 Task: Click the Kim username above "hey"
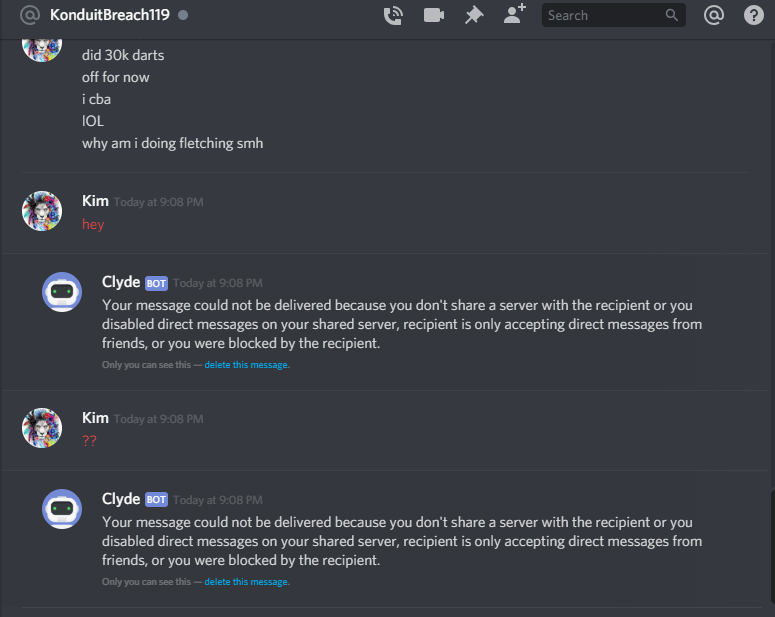pyautogui.click(x=95, y=201)
